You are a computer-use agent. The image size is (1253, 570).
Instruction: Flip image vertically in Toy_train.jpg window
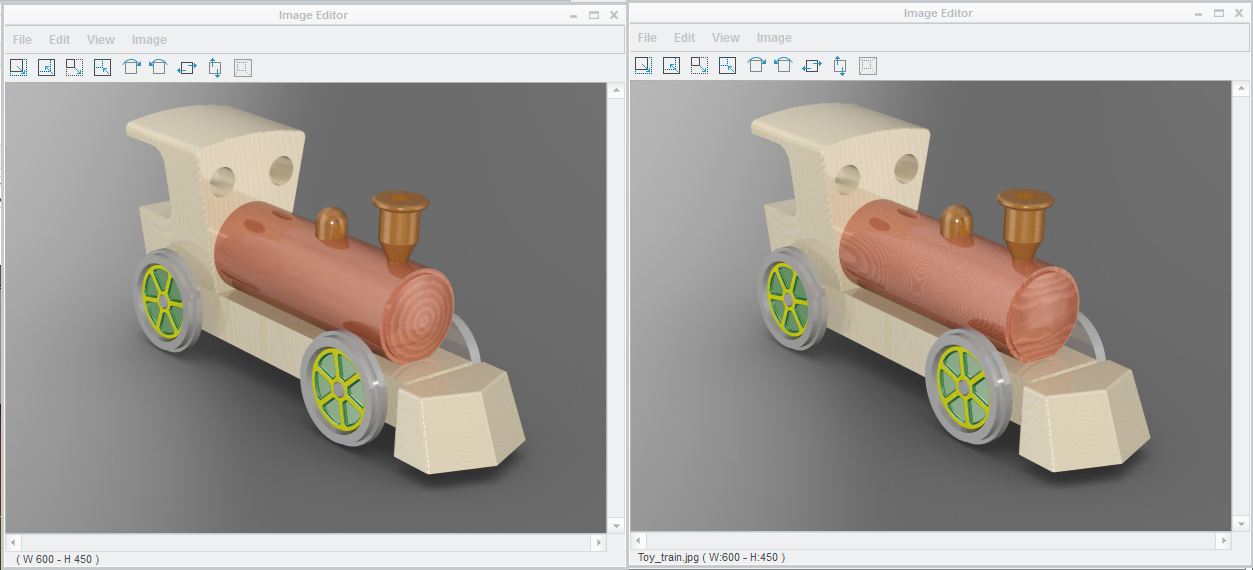(x=840, y=65)
